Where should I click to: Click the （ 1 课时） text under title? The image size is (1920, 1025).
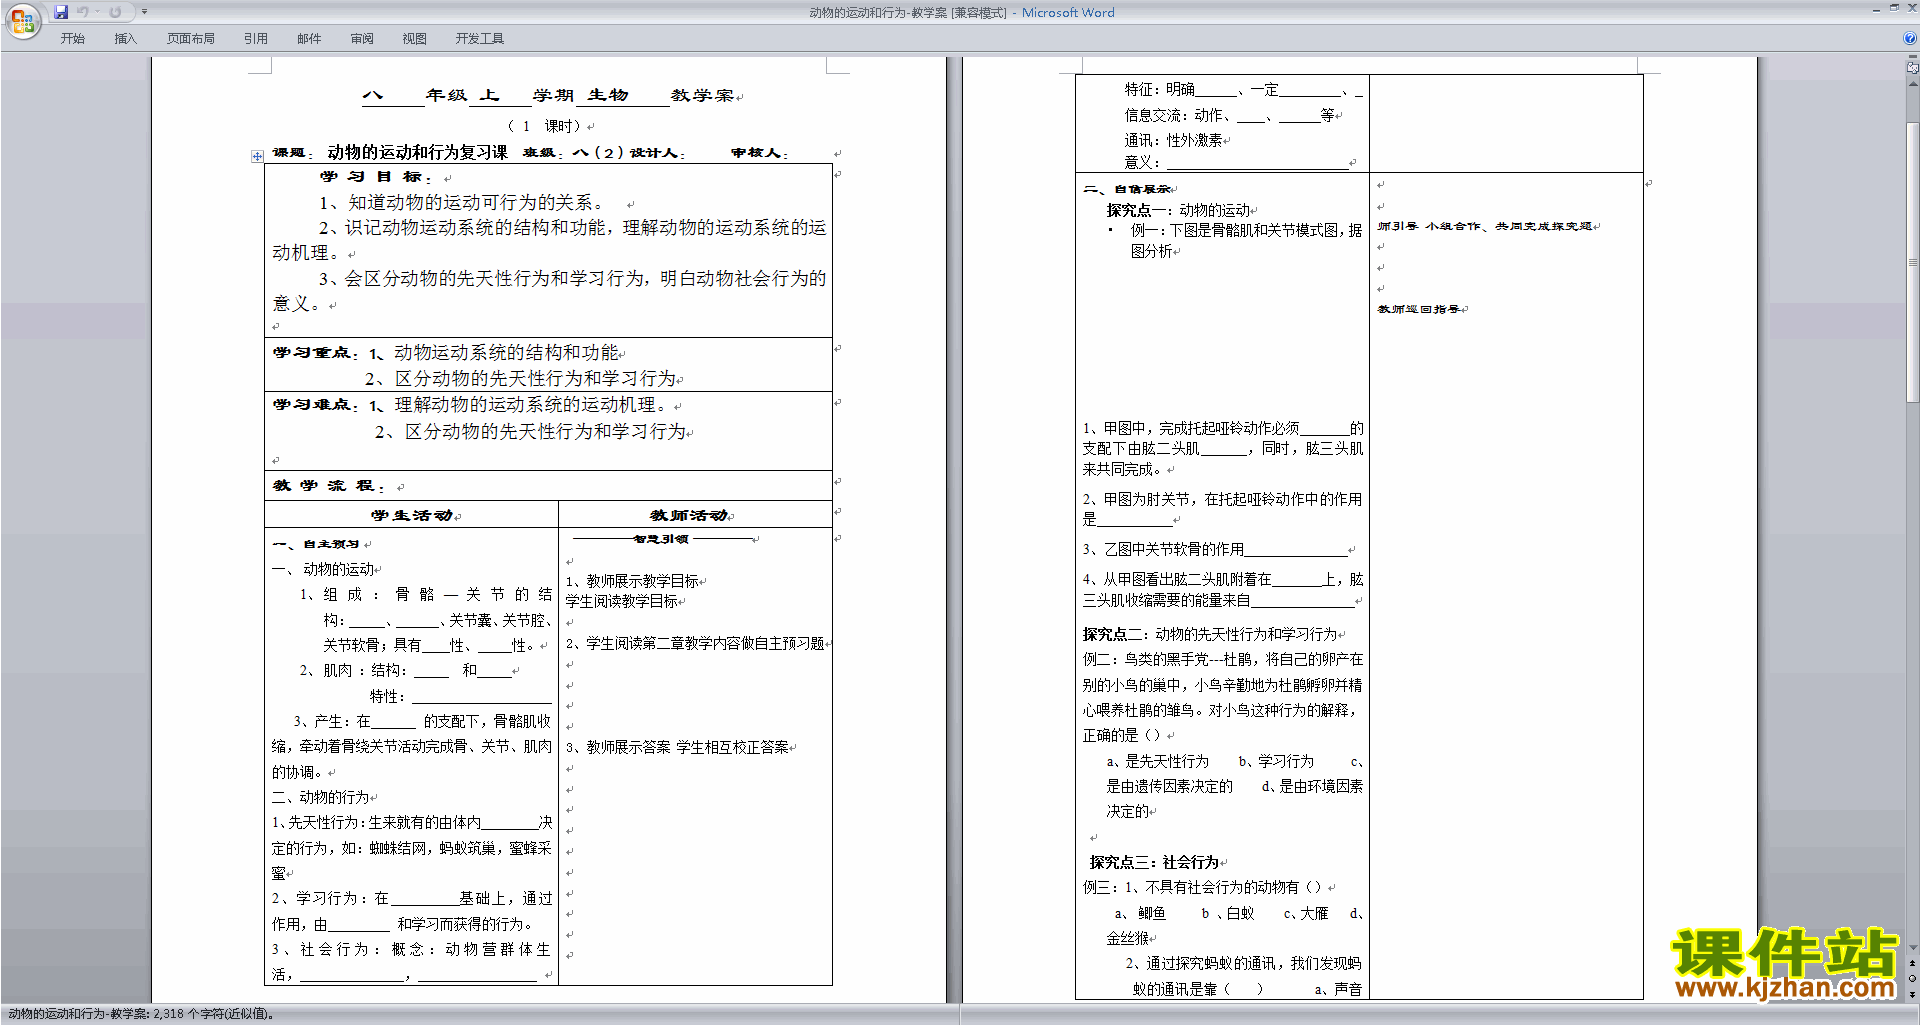[545, 126]
